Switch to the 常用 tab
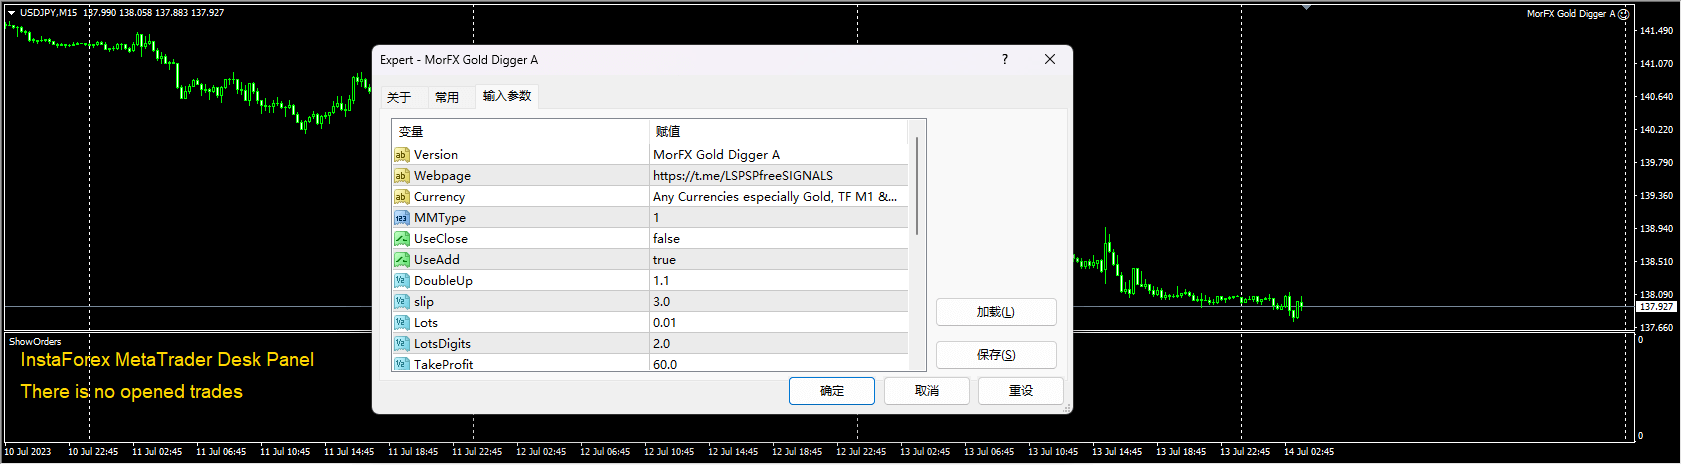The image size is (1682, 465). (x=447, y=97)
